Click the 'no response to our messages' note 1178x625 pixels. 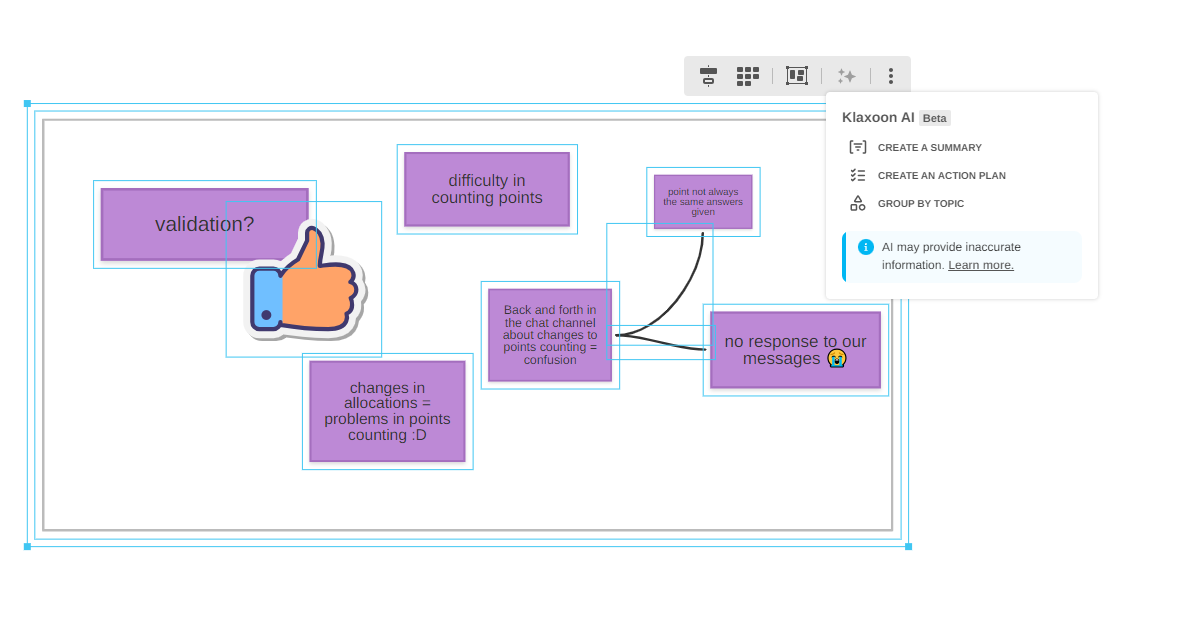pos(795,350)
